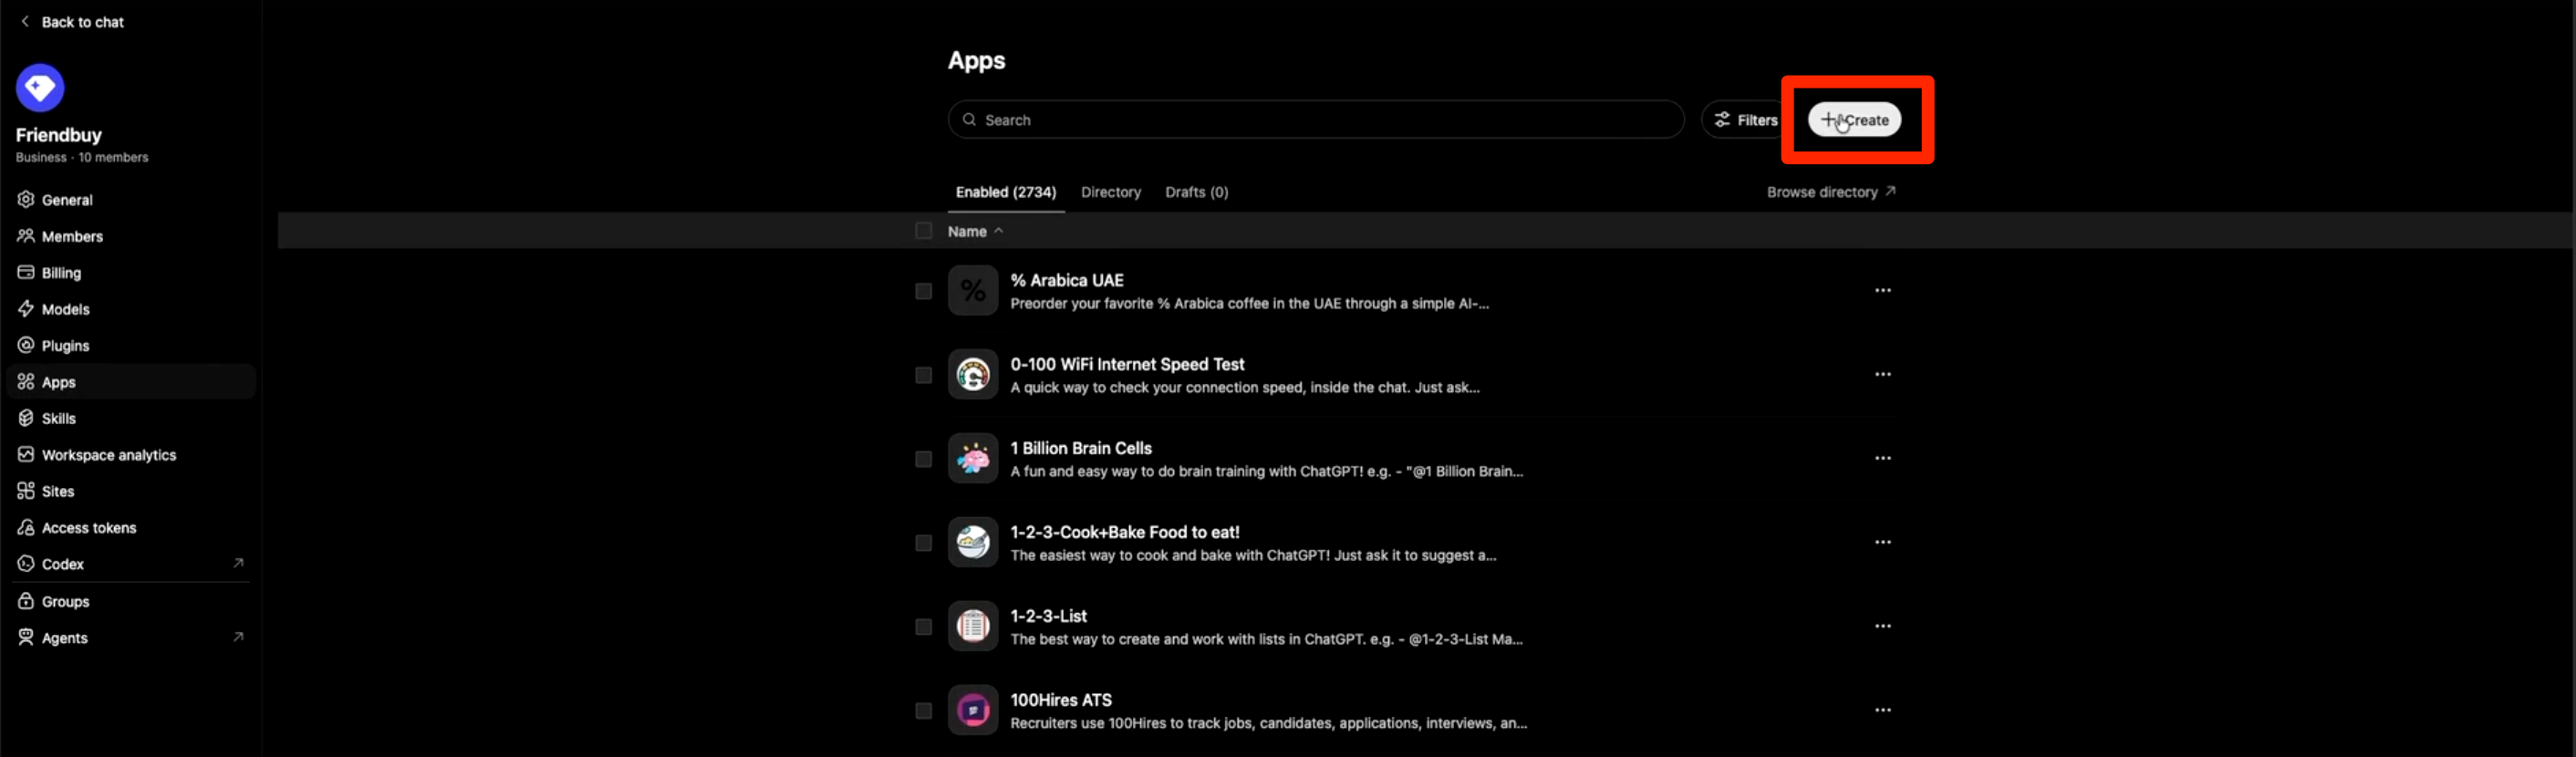Open more options for % Arabica UAE
Screen dimensions: 2576x757
1883,290
